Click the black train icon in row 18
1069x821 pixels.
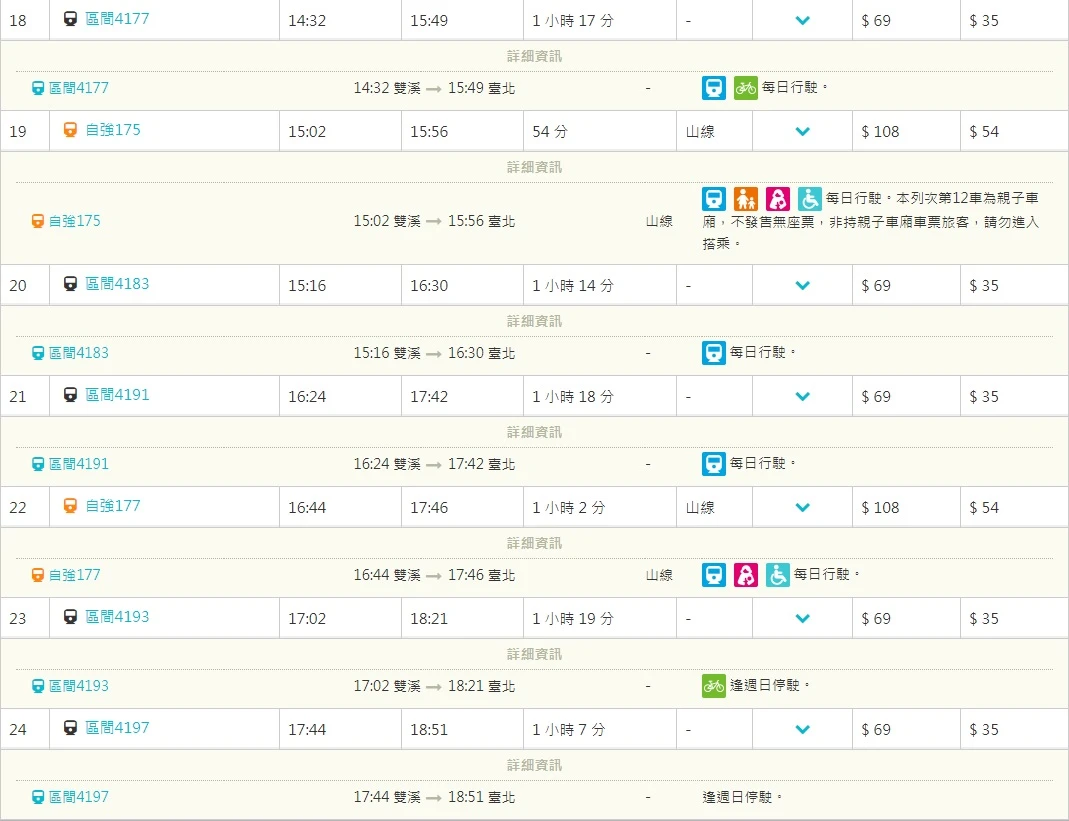(70, 18)
